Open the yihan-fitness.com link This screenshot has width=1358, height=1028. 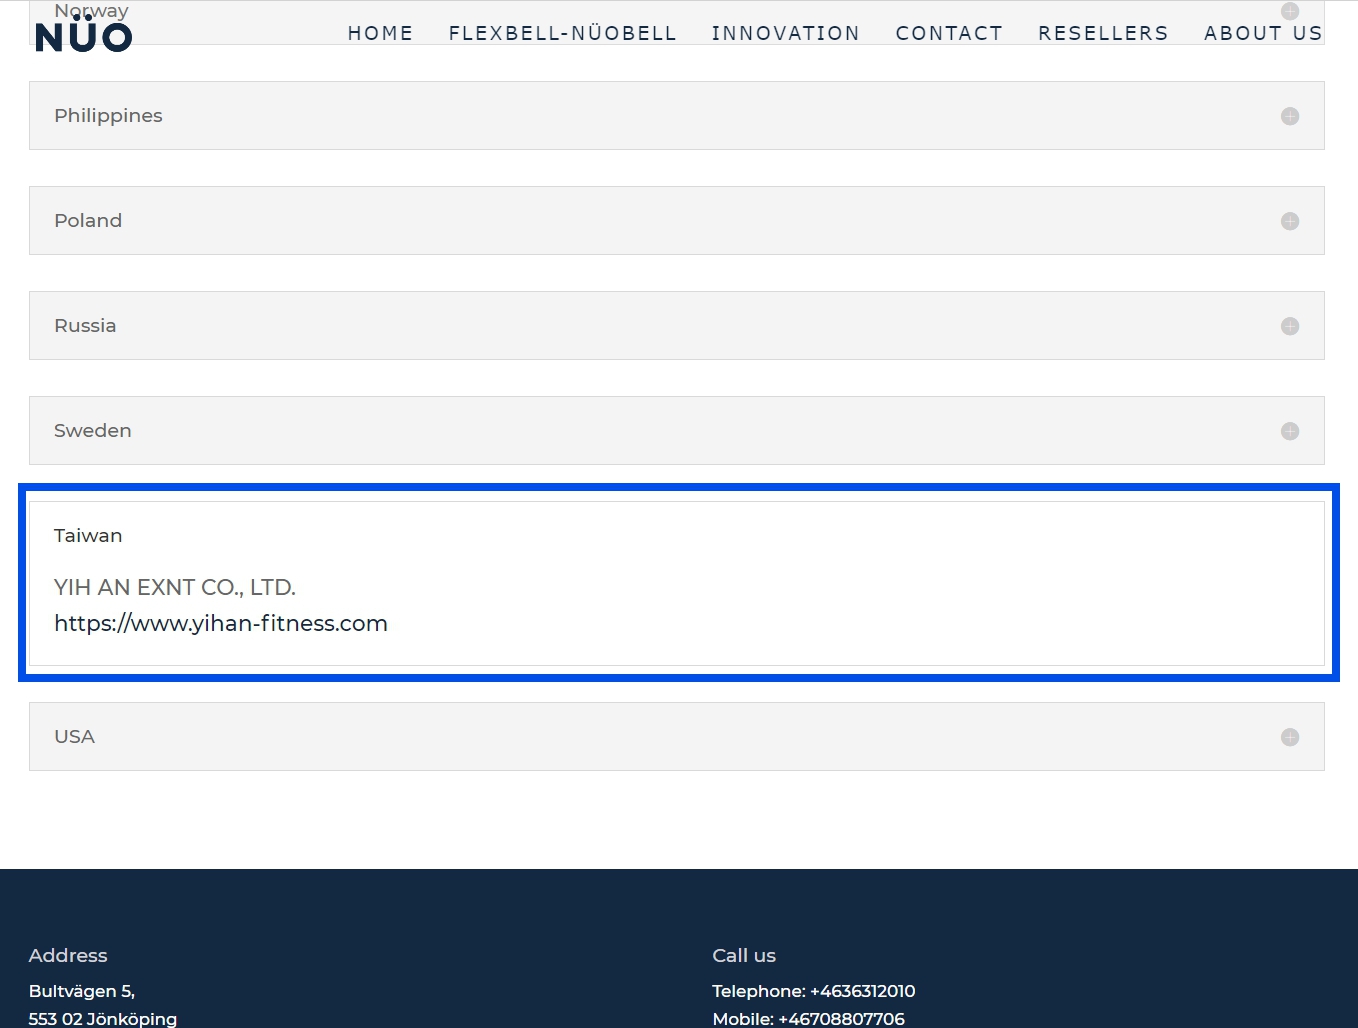coord(221,623)
